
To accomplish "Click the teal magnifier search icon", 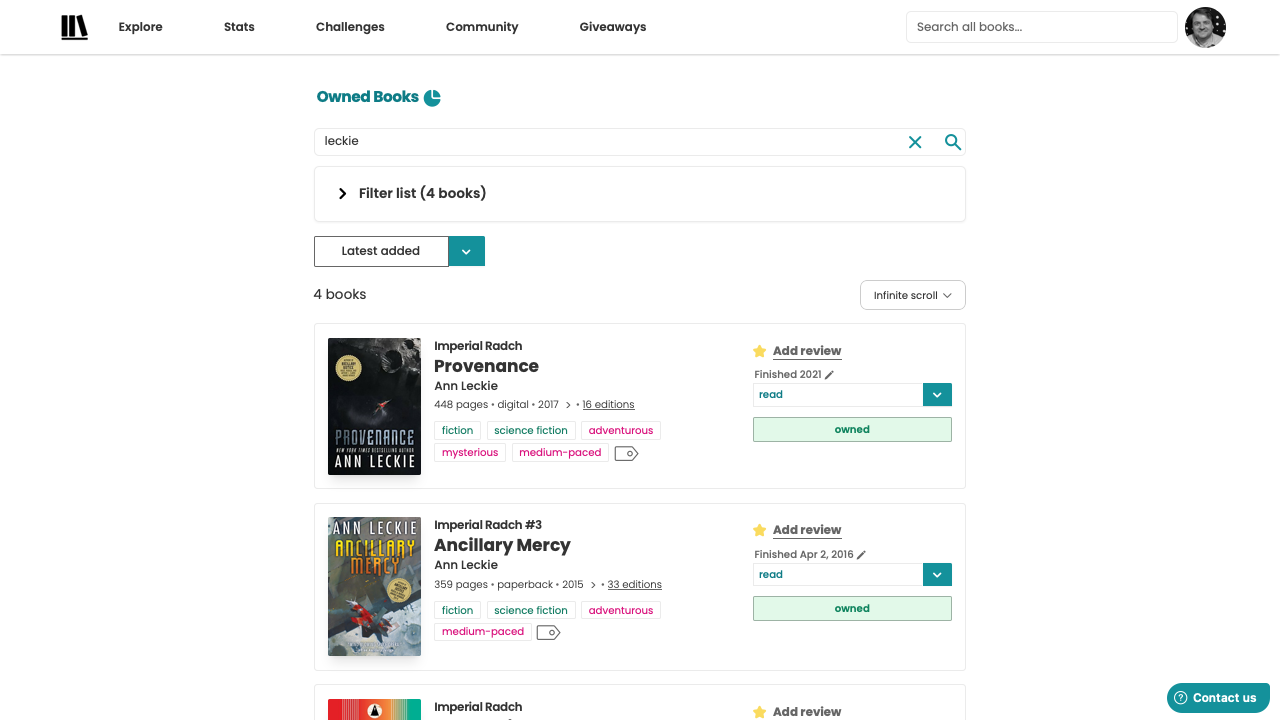I will pyautogui.click(x=952, y=142).
